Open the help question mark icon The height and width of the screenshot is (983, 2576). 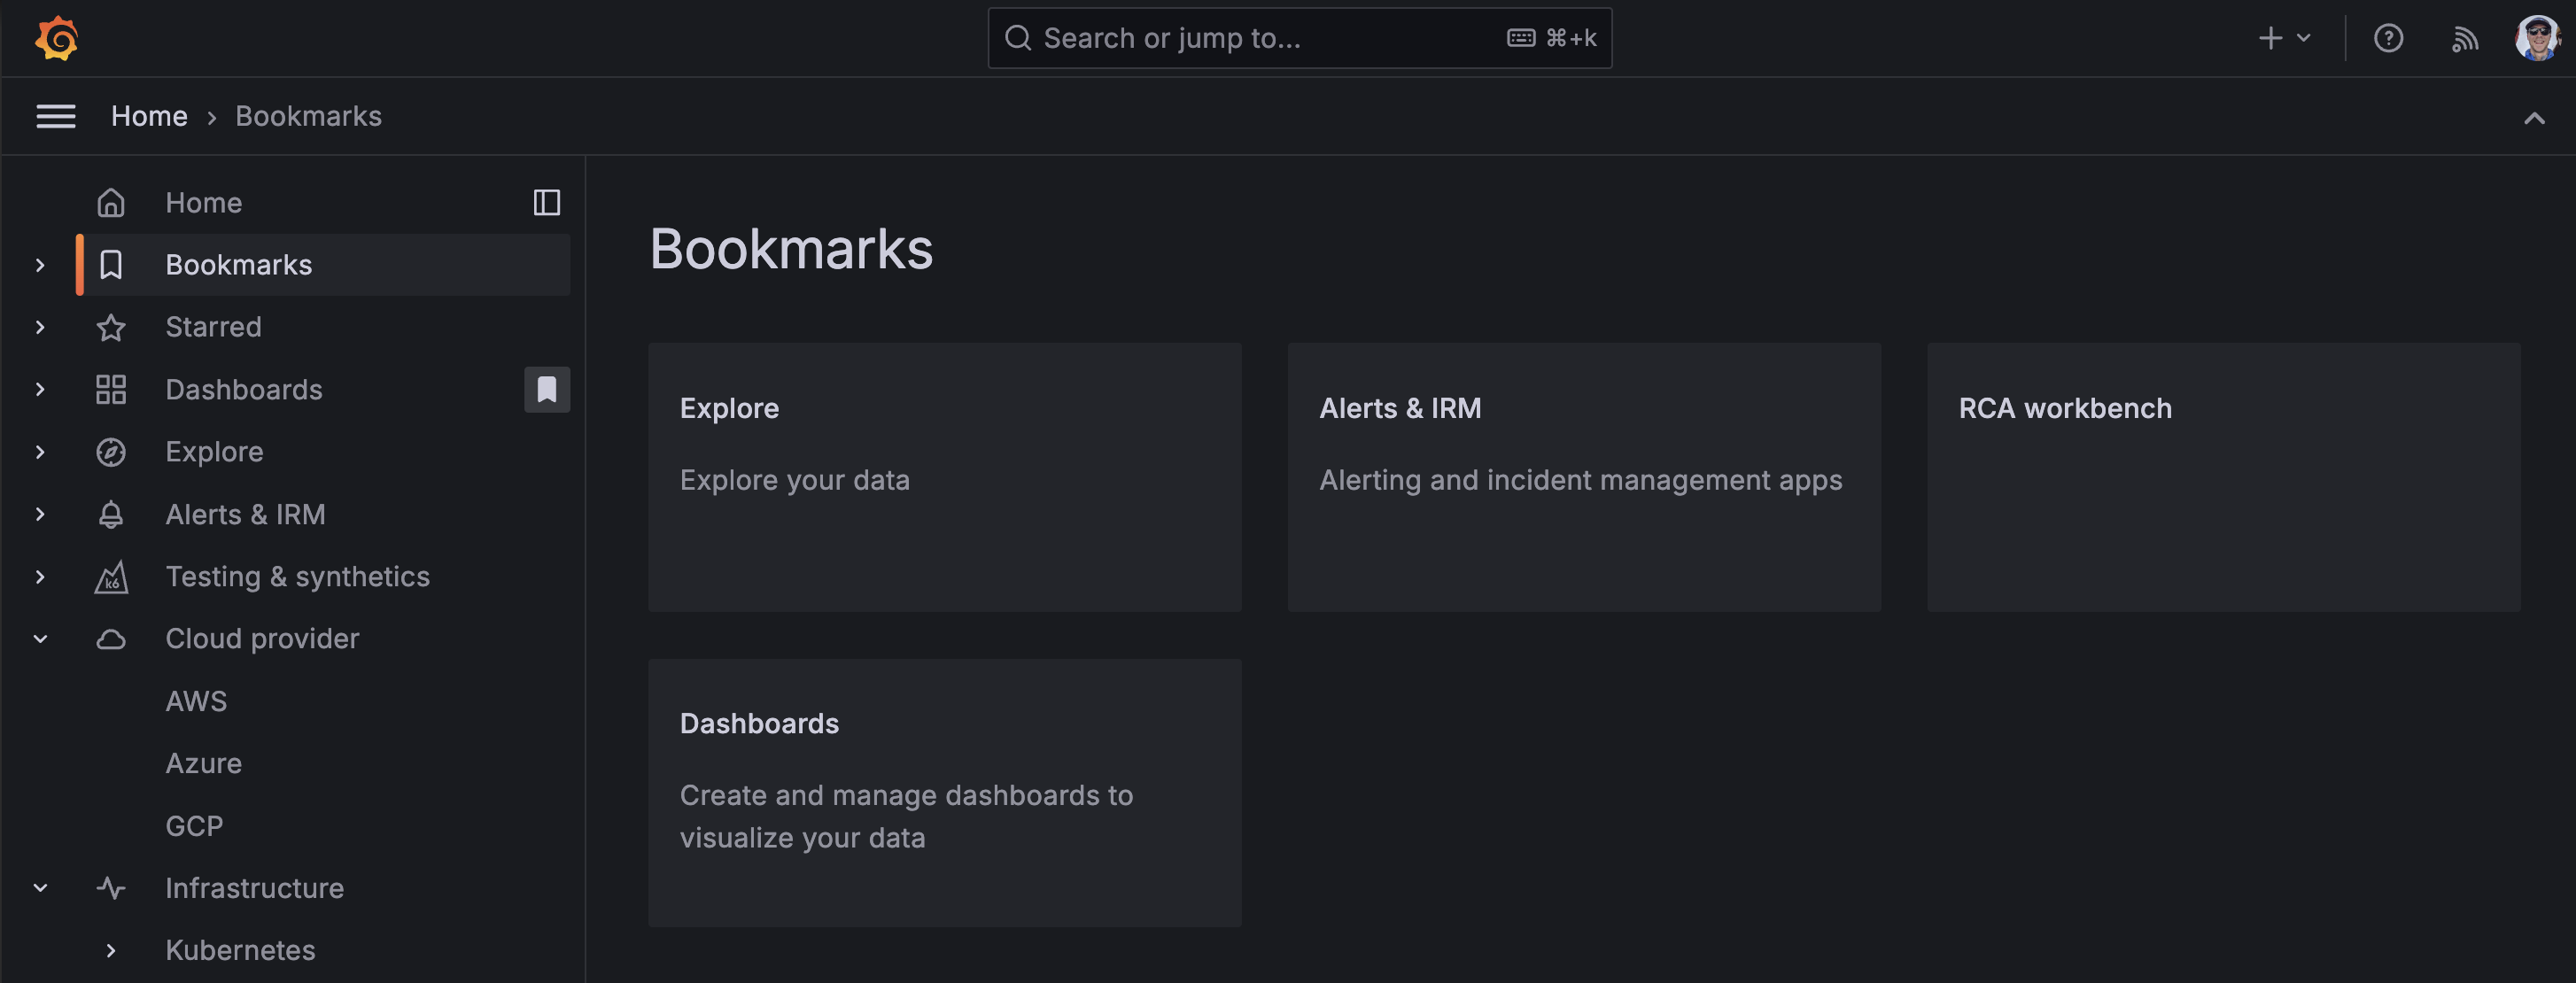2390,38
